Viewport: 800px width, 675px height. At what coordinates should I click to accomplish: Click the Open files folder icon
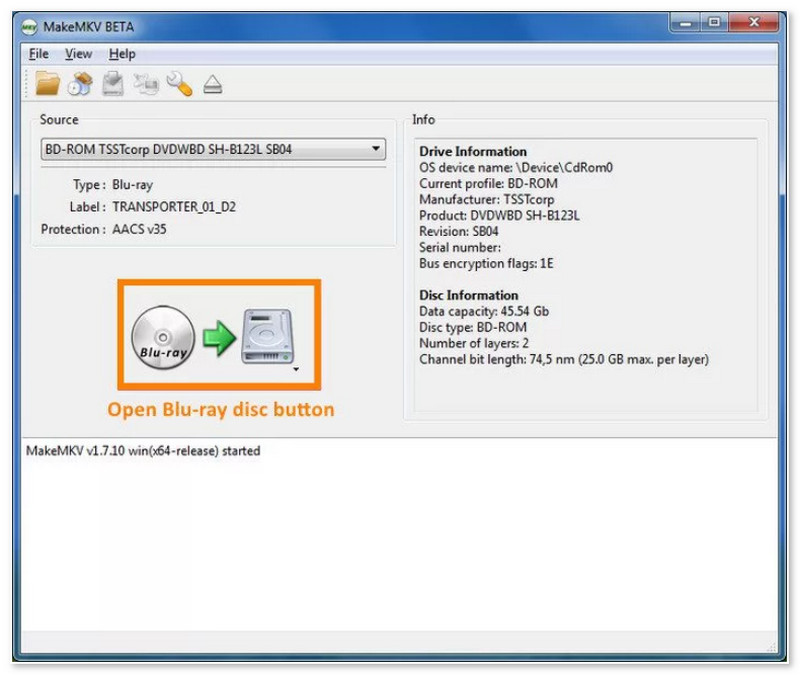(x=47, y=84)
